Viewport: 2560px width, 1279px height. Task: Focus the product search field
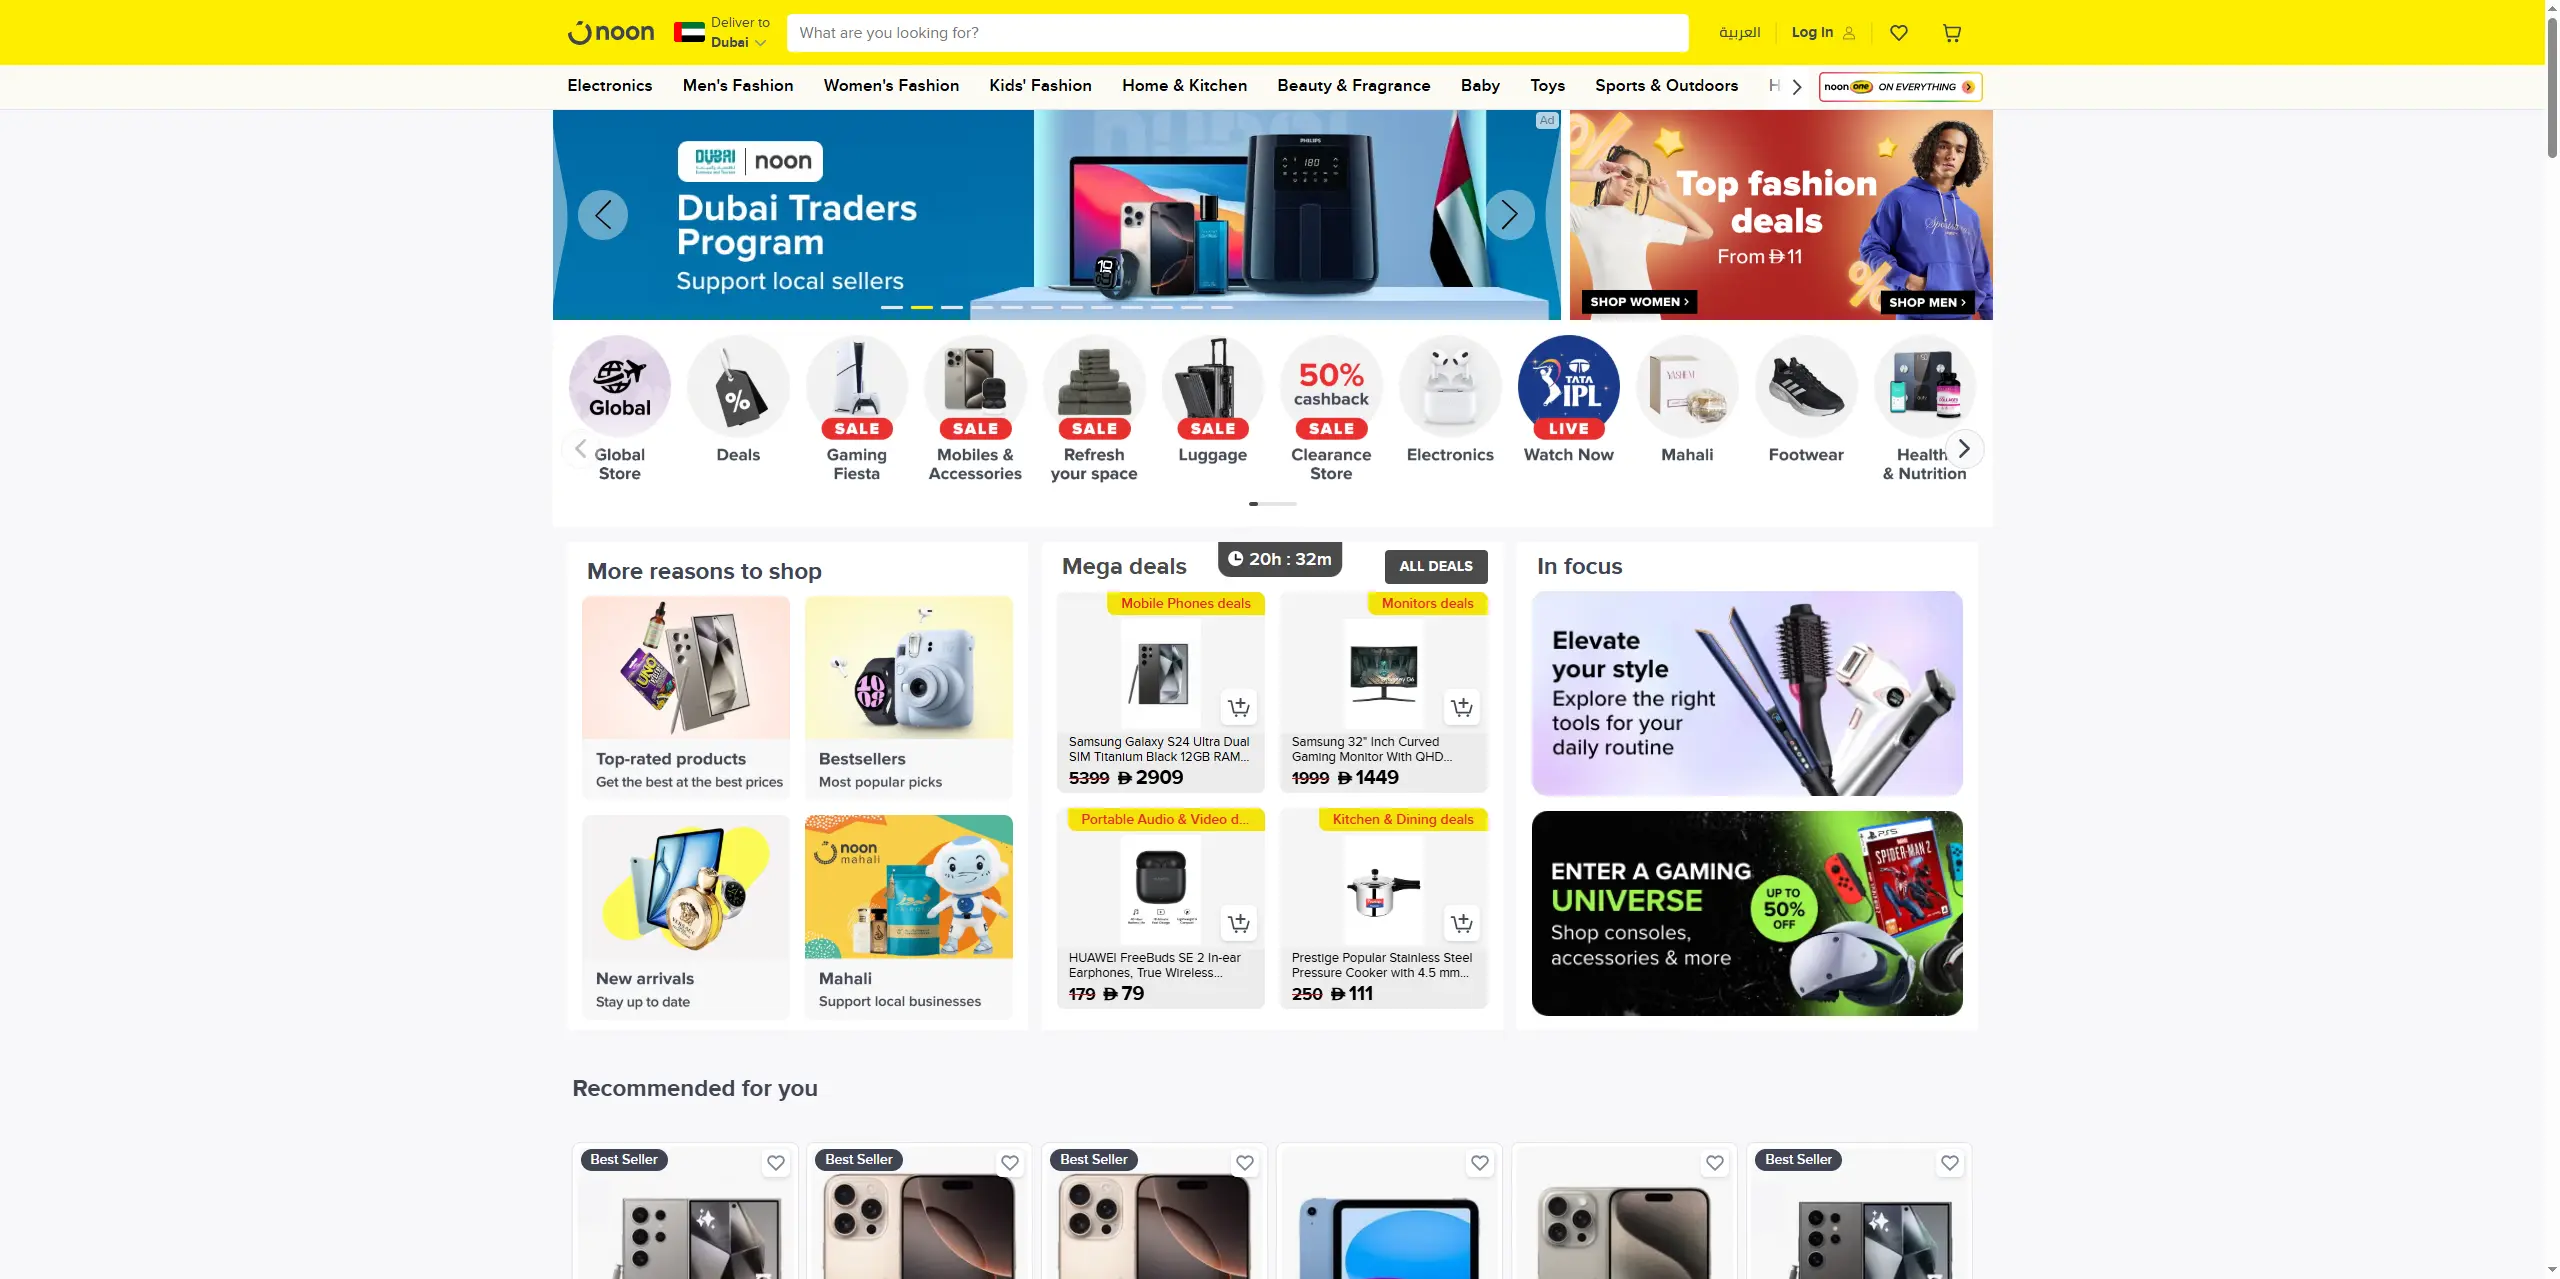(x=1238, y=33)
